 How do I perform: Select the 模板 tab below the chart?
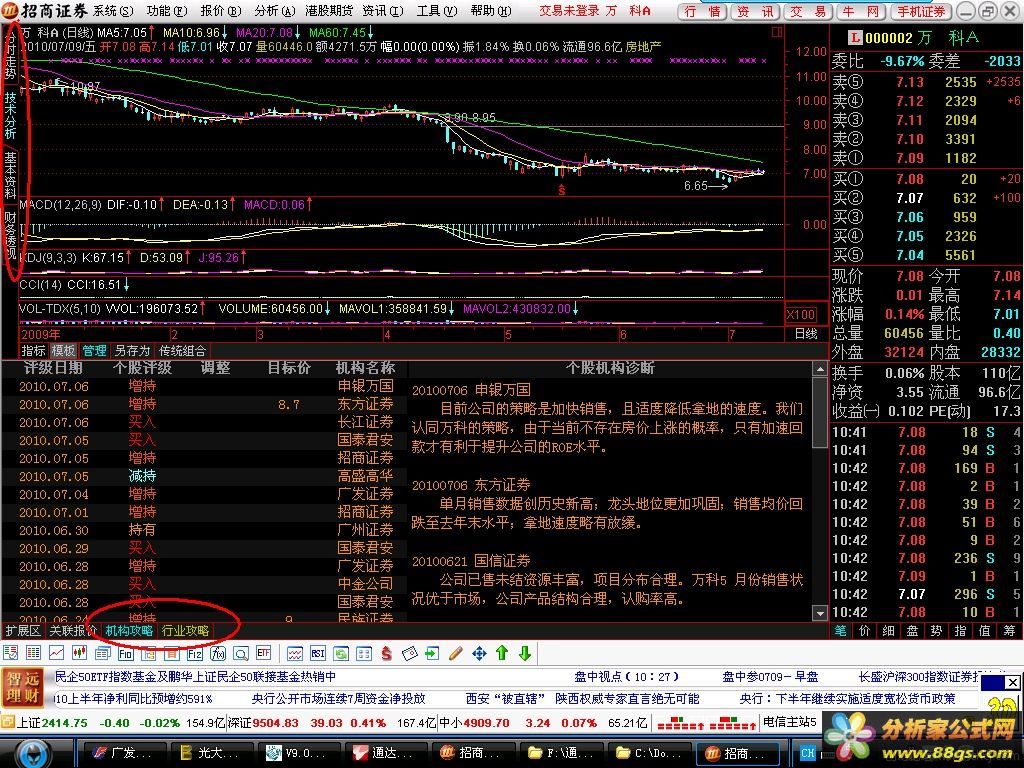[x=63, y=351]
